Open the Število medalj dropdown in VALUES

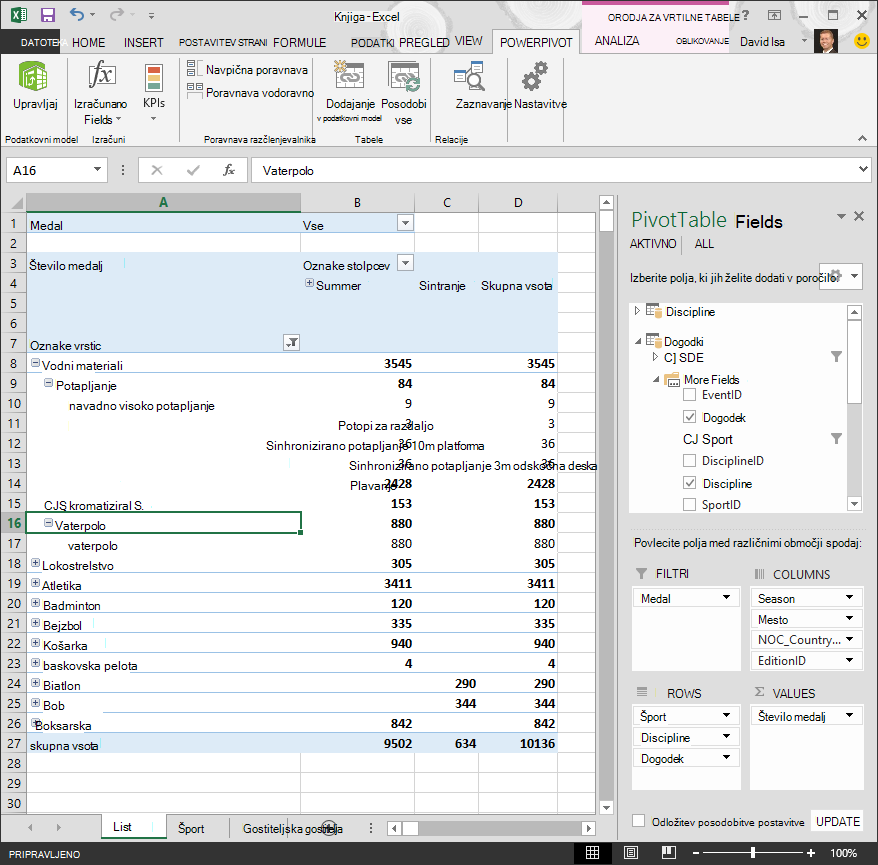[x=849, y=715]
